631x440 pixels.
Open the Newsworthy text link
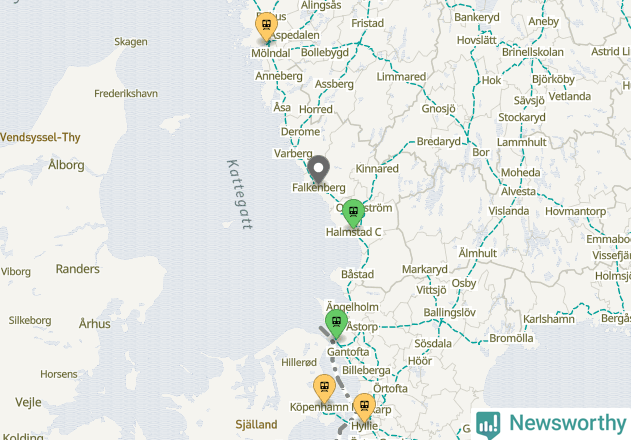pyautogui.click(x=568, y=423)
